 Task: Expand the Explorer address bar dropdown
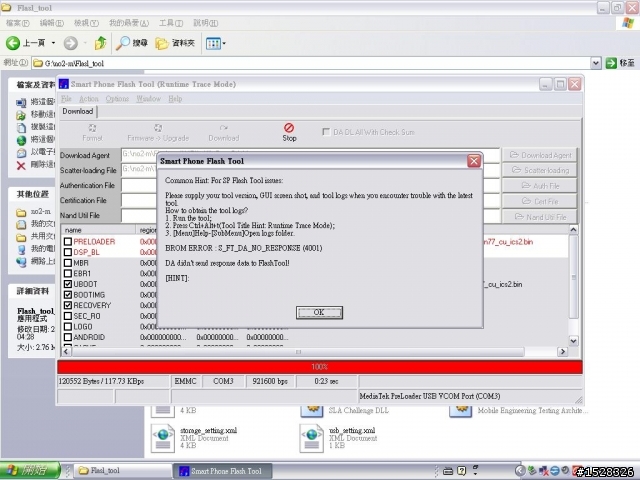596,63
